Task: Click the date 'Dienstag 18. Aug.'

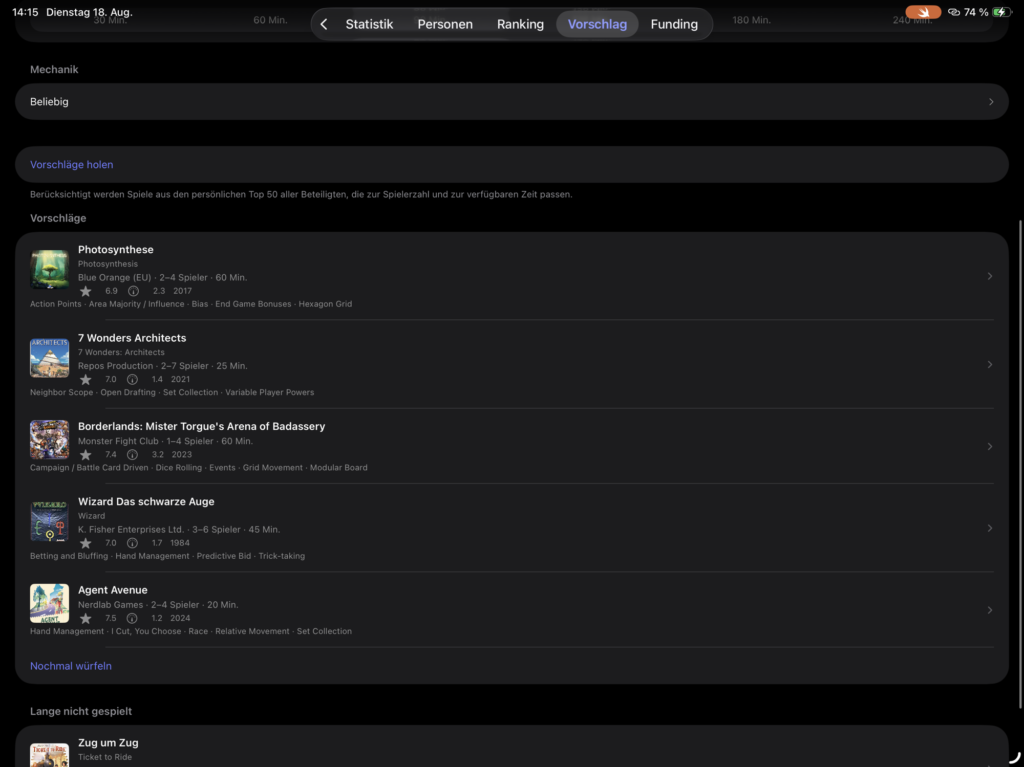Action: tap(89, 12)
